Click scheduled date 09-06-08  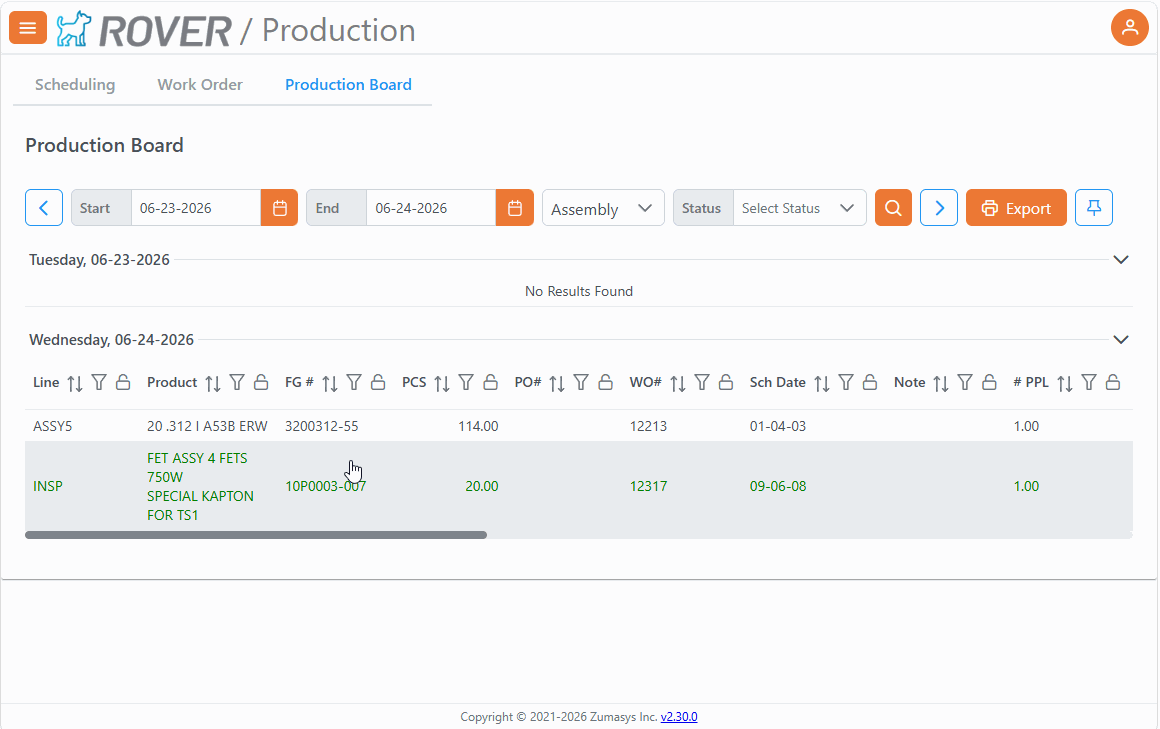tap(778, 486)
